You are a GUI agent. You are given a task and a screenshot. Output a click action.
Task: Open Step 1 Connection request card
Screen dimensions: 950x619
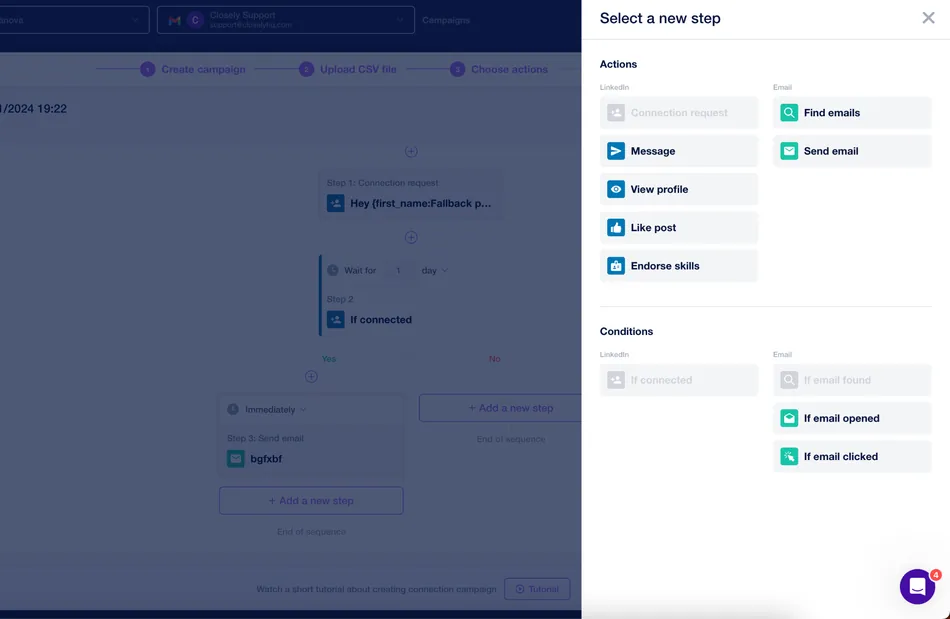[410, 194]
